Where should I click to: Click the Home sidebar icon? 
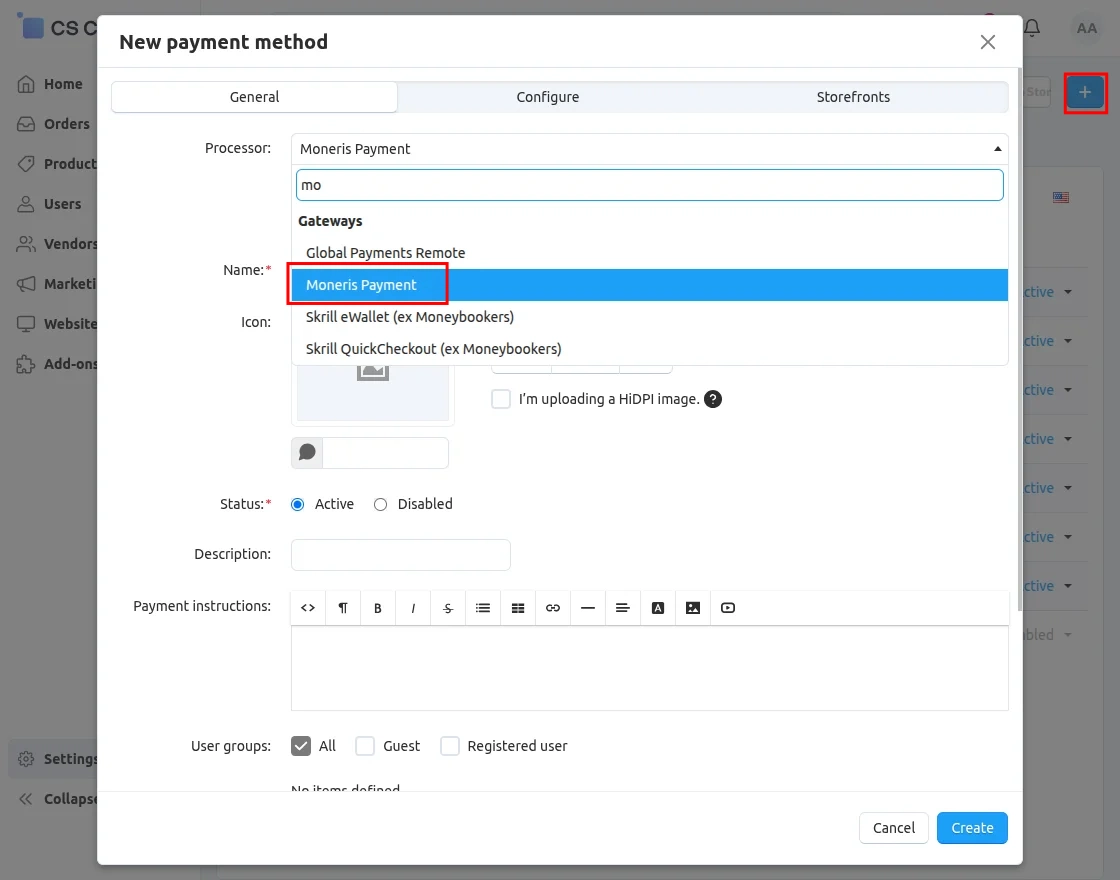[26, 84]
